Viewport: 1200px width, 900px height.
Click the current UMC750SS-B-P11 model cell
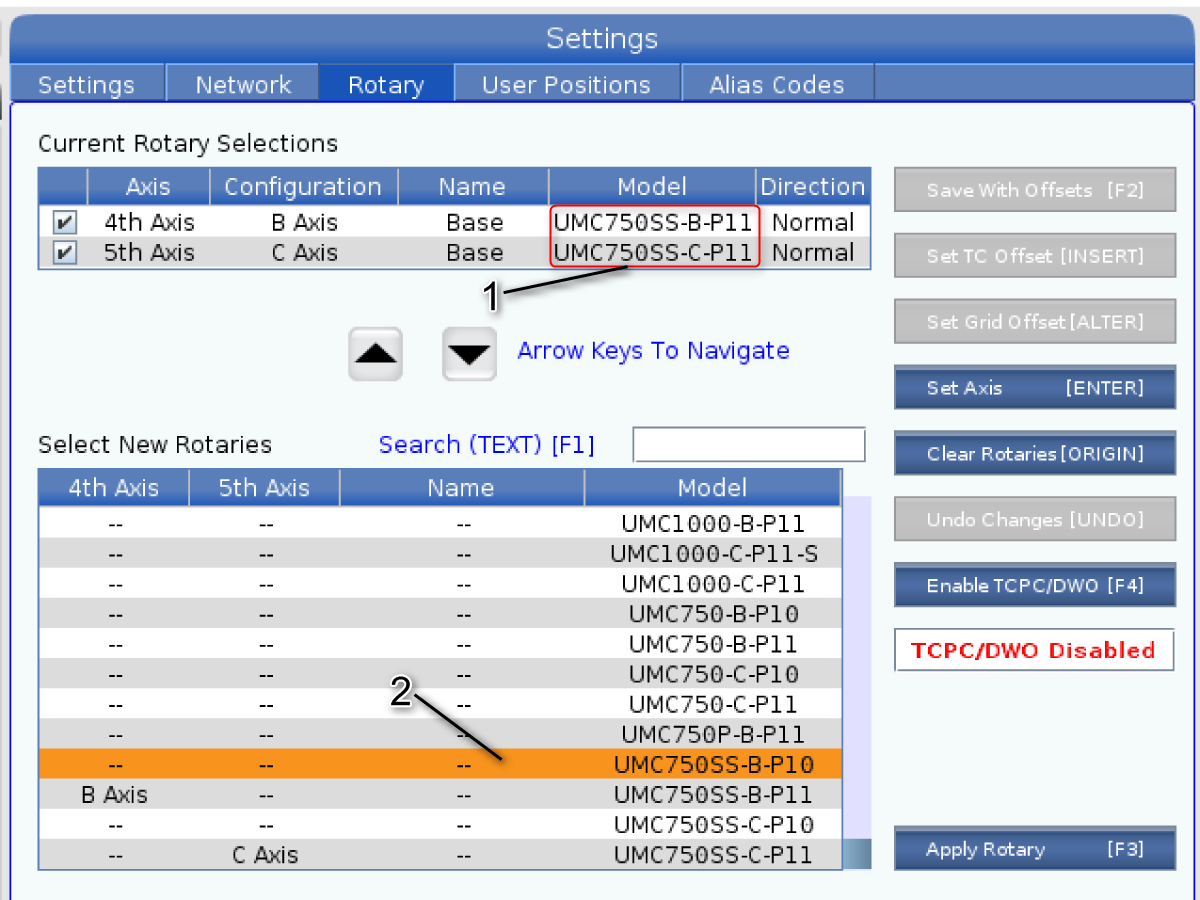pos(652,222)
